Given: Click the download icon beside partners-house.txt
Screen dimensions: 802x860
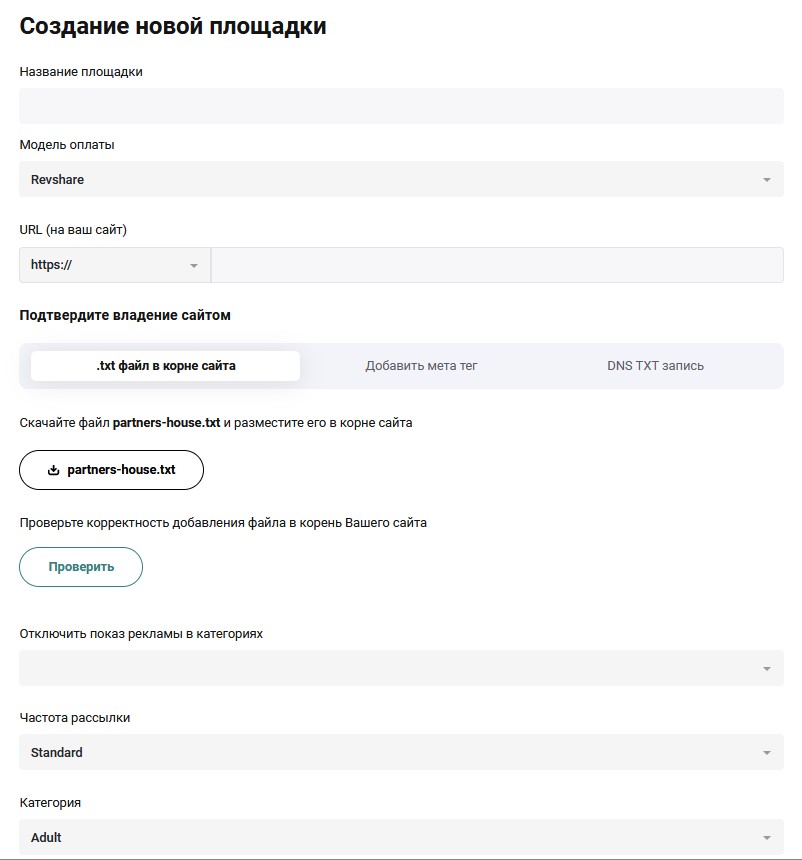Looking at the screenshot, I should pyautogui.click(x=53, y=470).
